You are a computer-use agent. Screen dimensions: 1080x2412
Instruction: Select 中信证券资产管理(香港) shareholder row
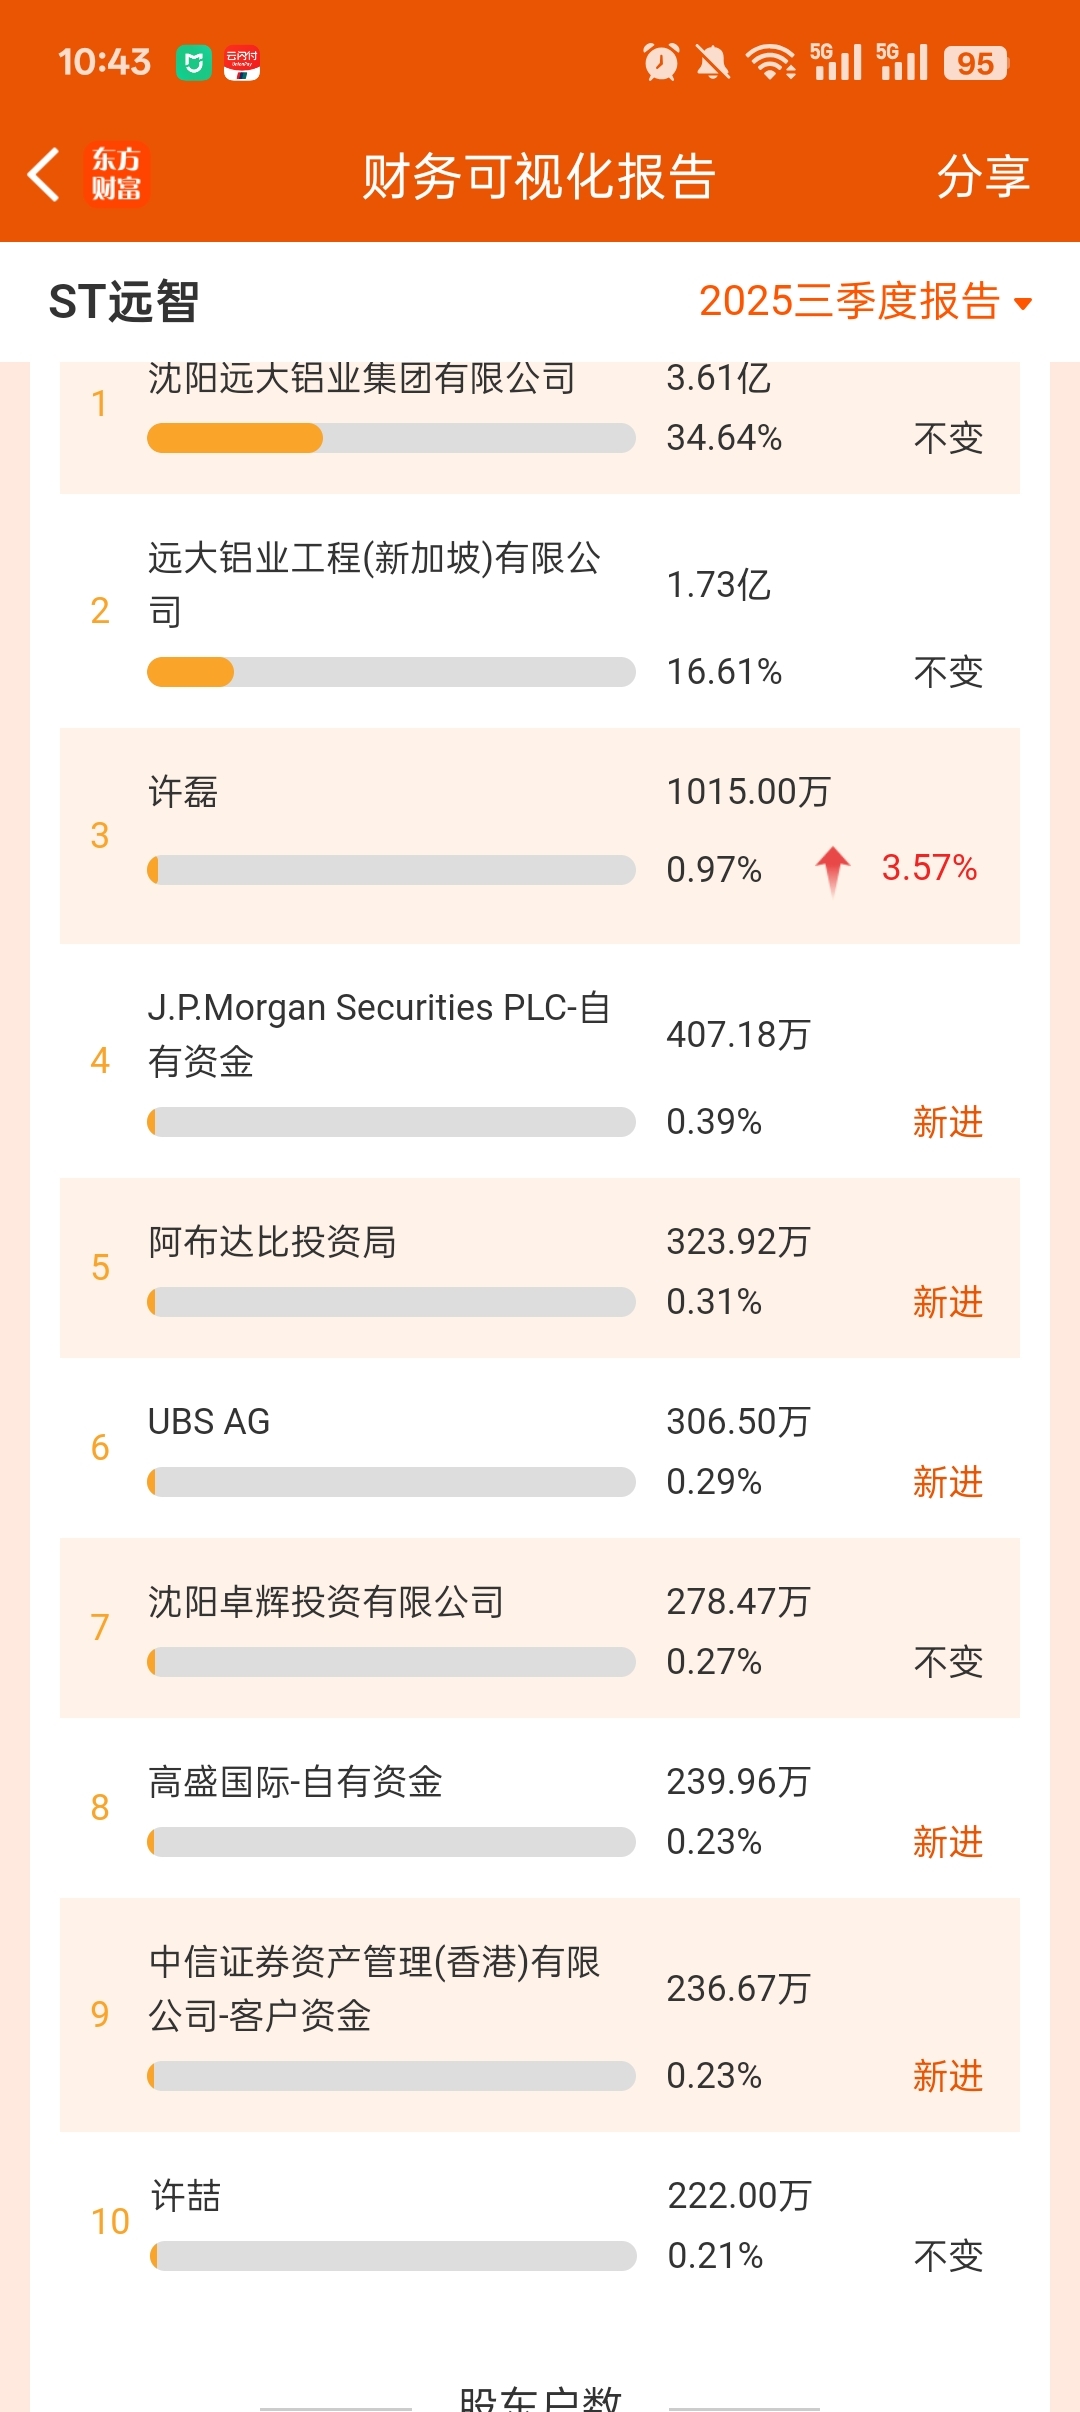[x=374, y=1989]
